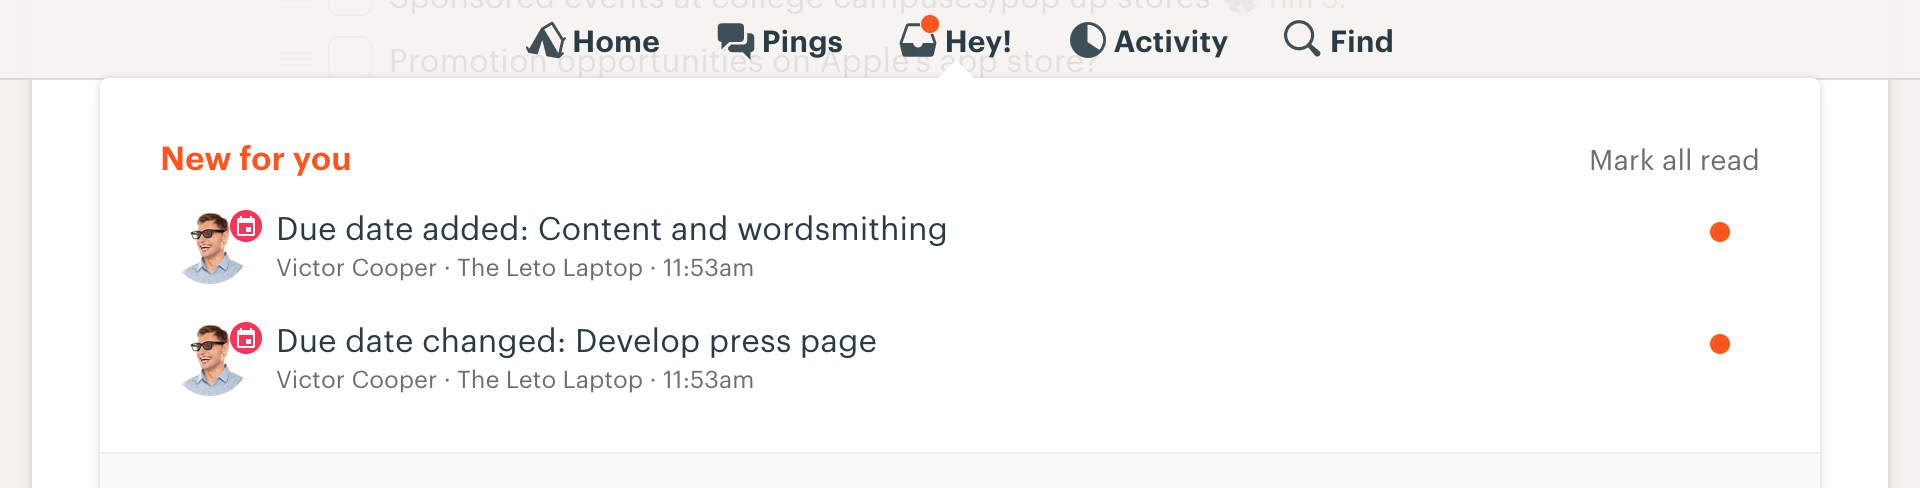The width and height of the screenshot is (1920, 488).
Task: Click the Find magnifying glass icon
Action: click(x=1301, y=38)
